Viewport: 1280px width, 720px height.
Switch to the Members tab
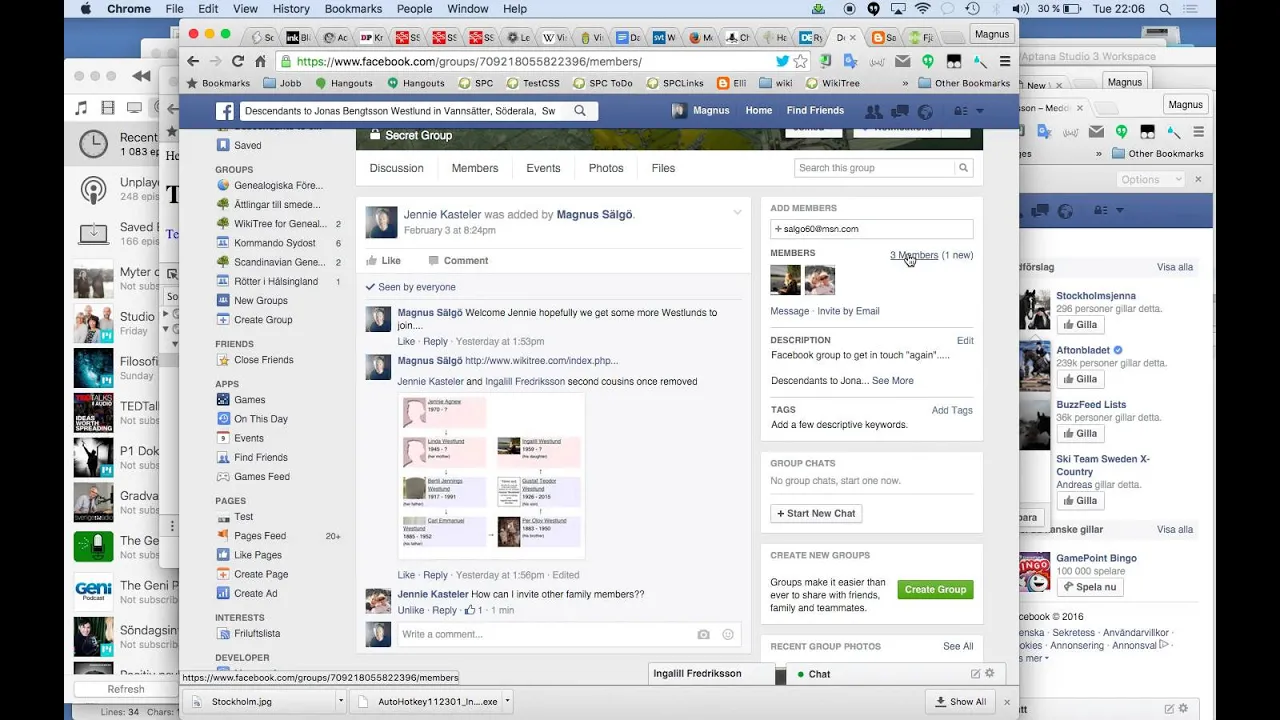pos(475,168)
